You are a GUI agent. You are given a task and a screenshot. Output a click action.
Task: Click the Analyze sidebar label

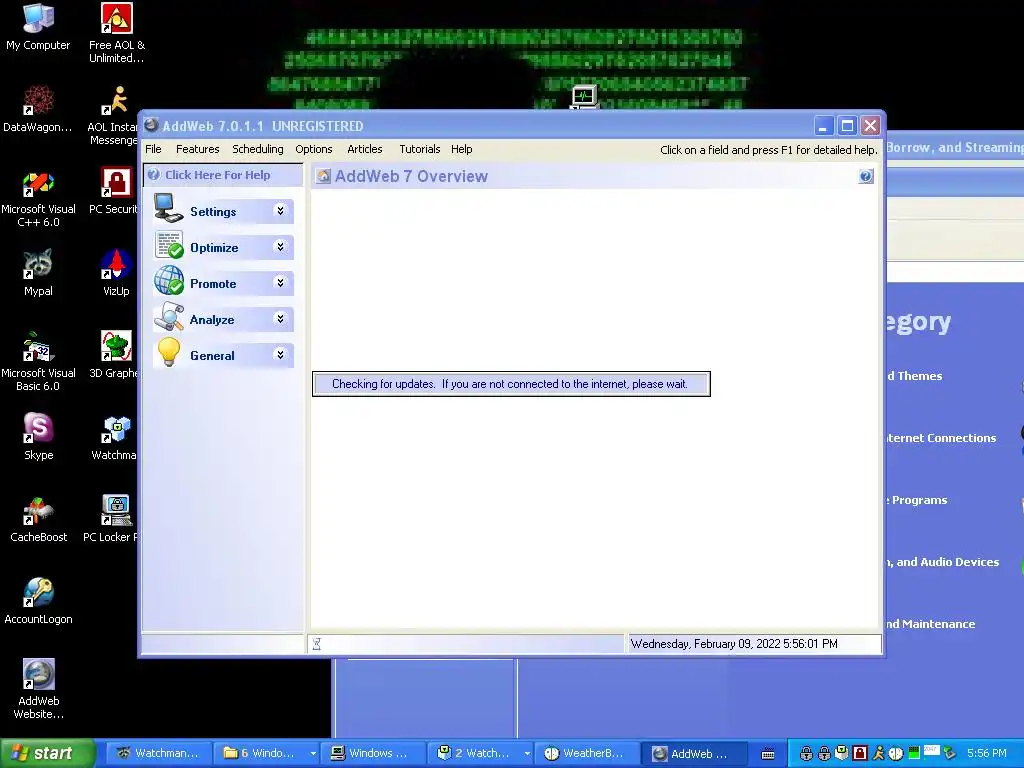coord(212,319)
